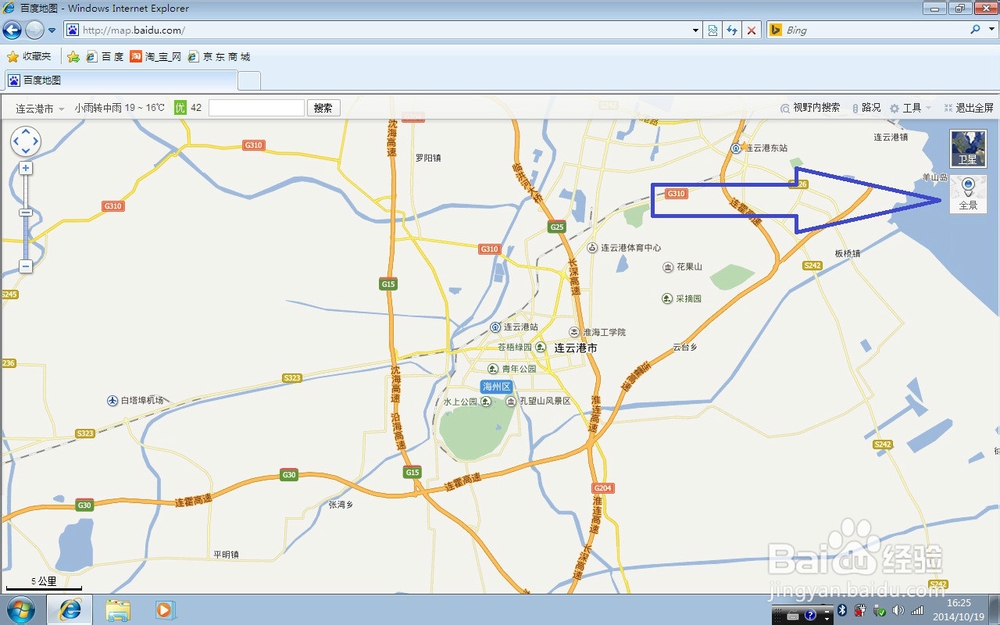1000x625 pixels.
Task: Click the 水上公园 marker
Action: (486, 401)
